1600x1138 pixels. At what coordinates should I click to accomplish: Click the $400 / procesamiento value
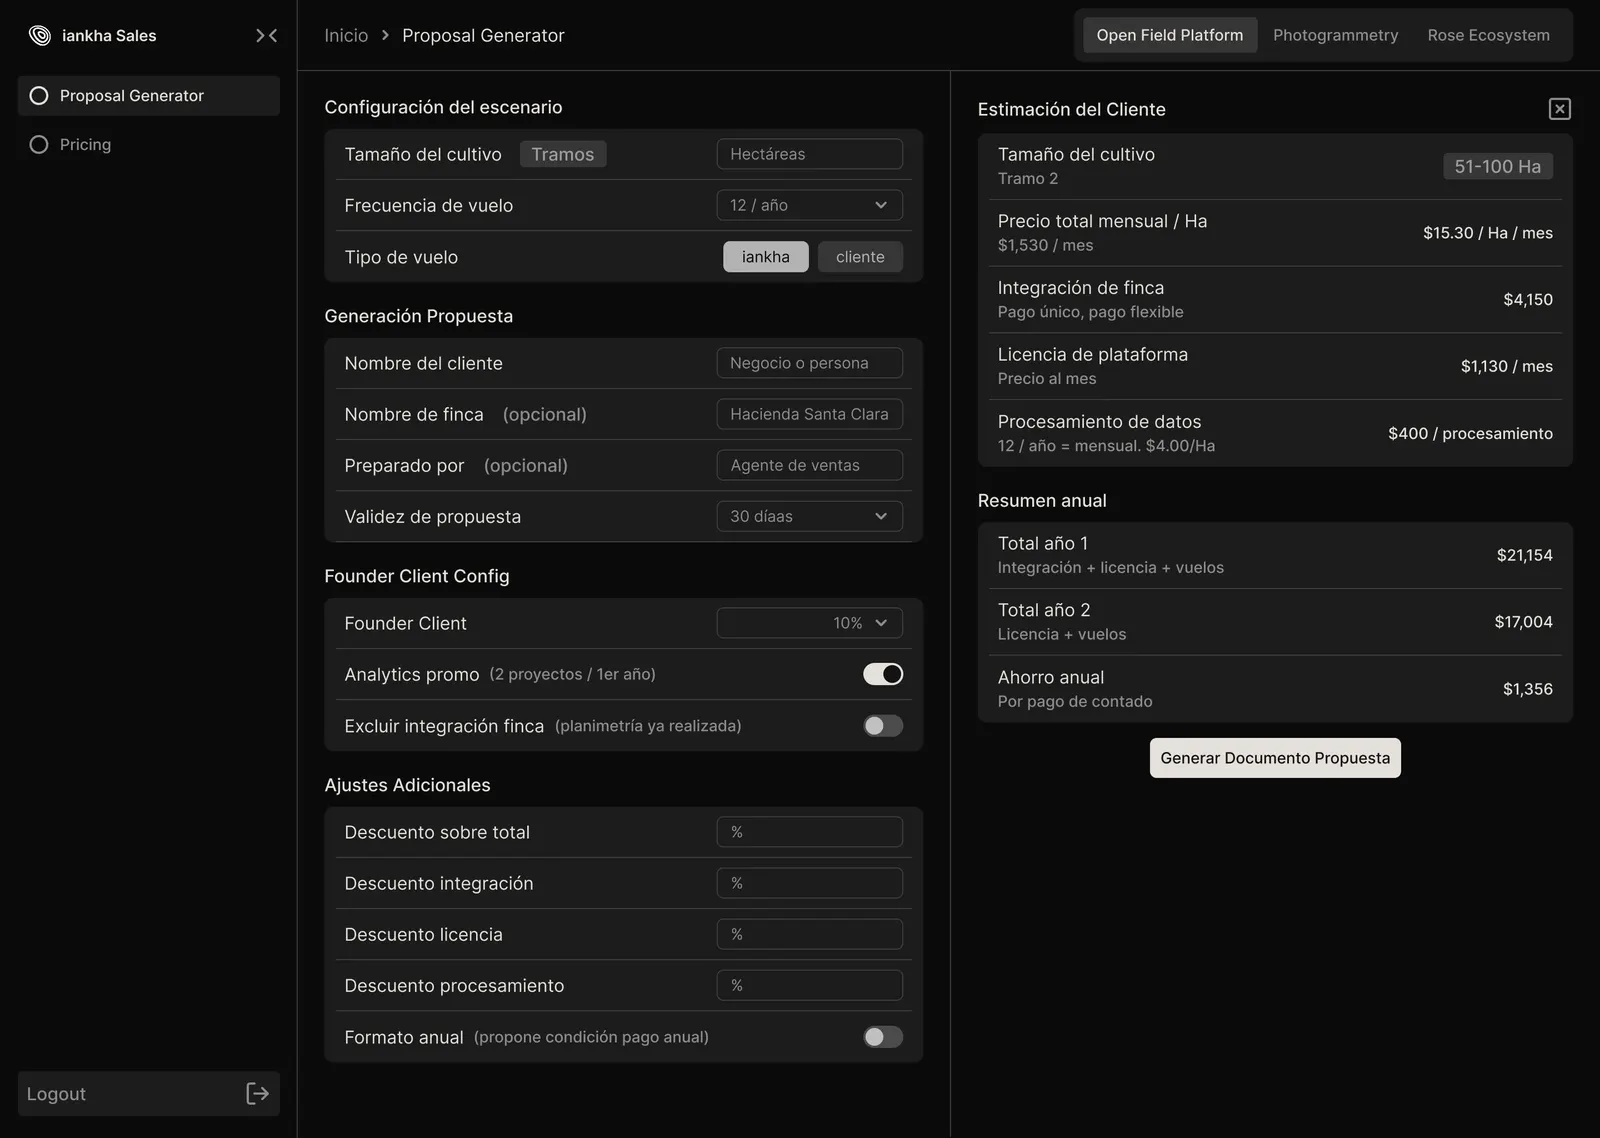[x=1471, y=433]
